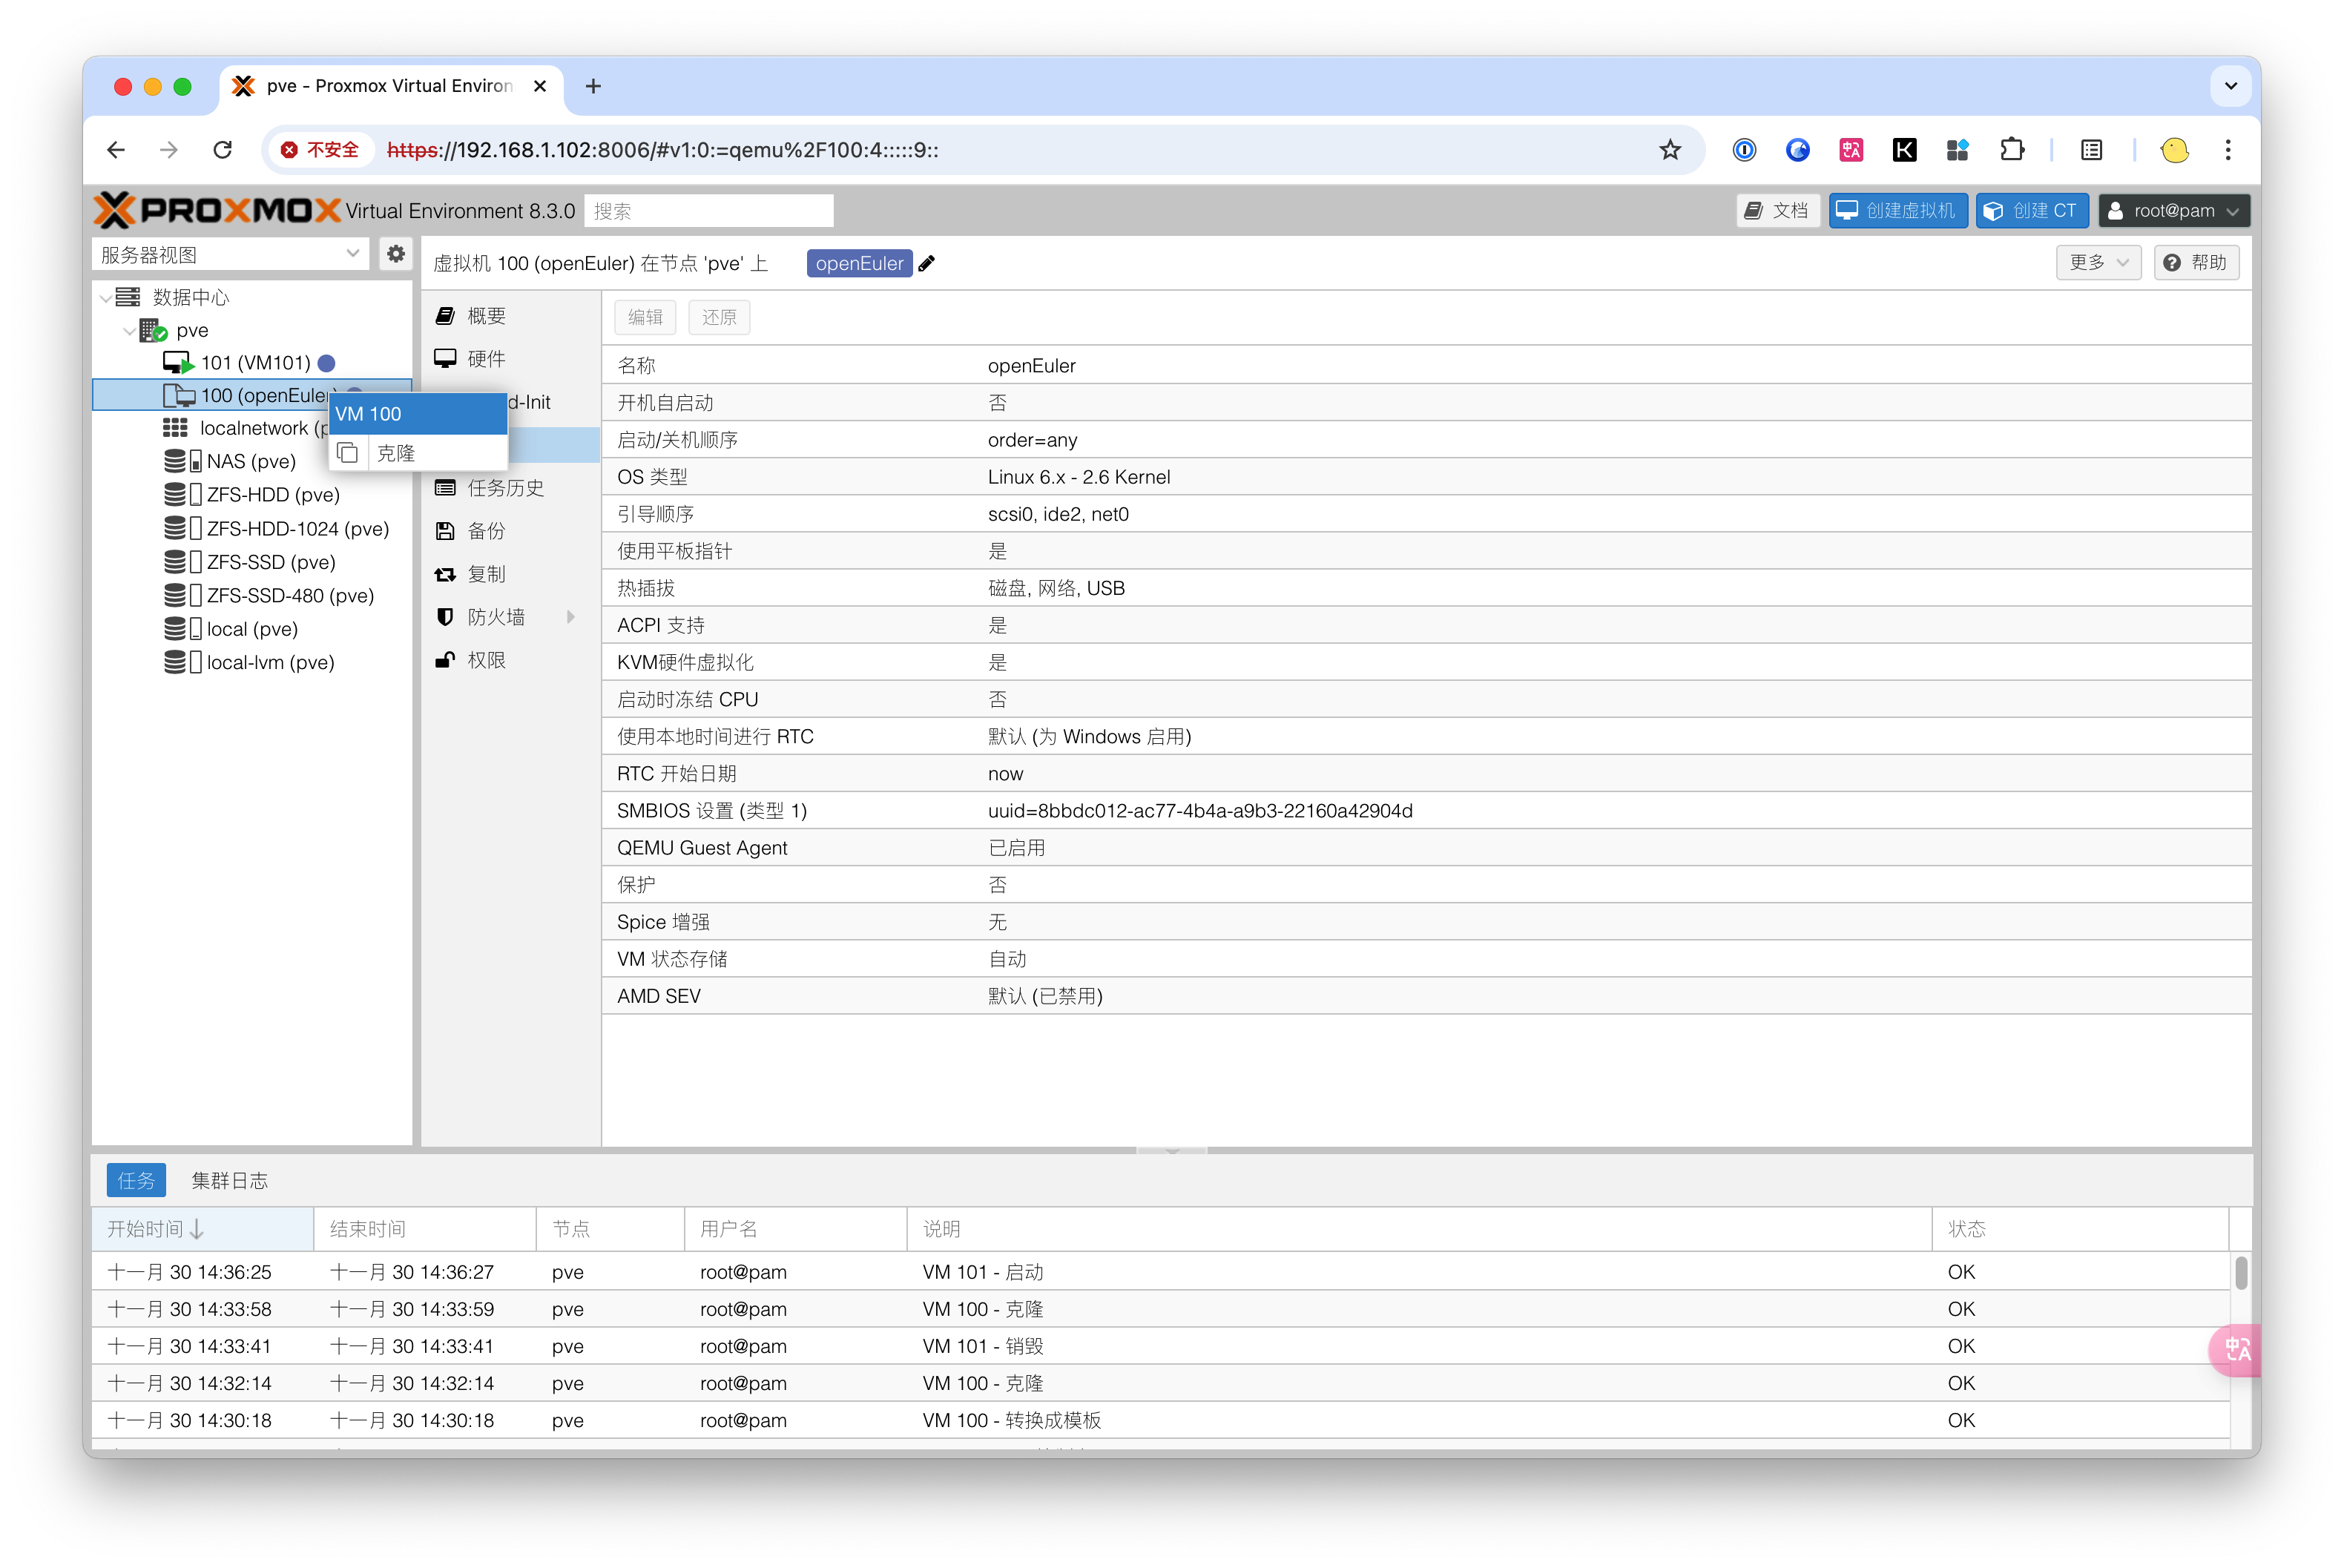2344x1568 pixels.
Task: Click the browser address bar URL
Action: coord(662,150)
